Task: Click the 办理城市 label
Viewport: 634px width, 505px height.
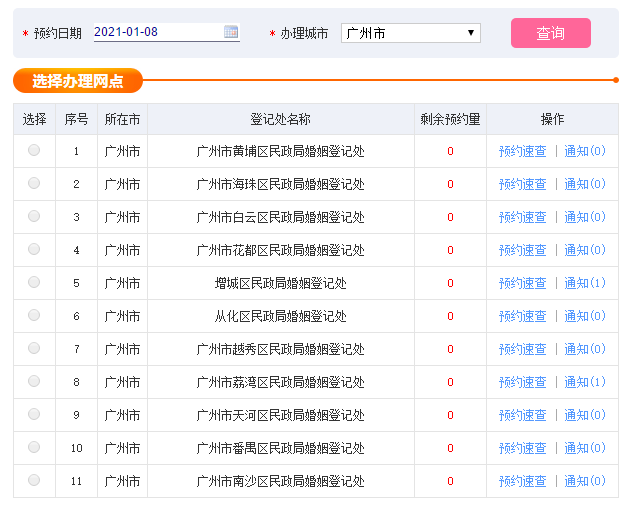Action: tap(304, 33)
